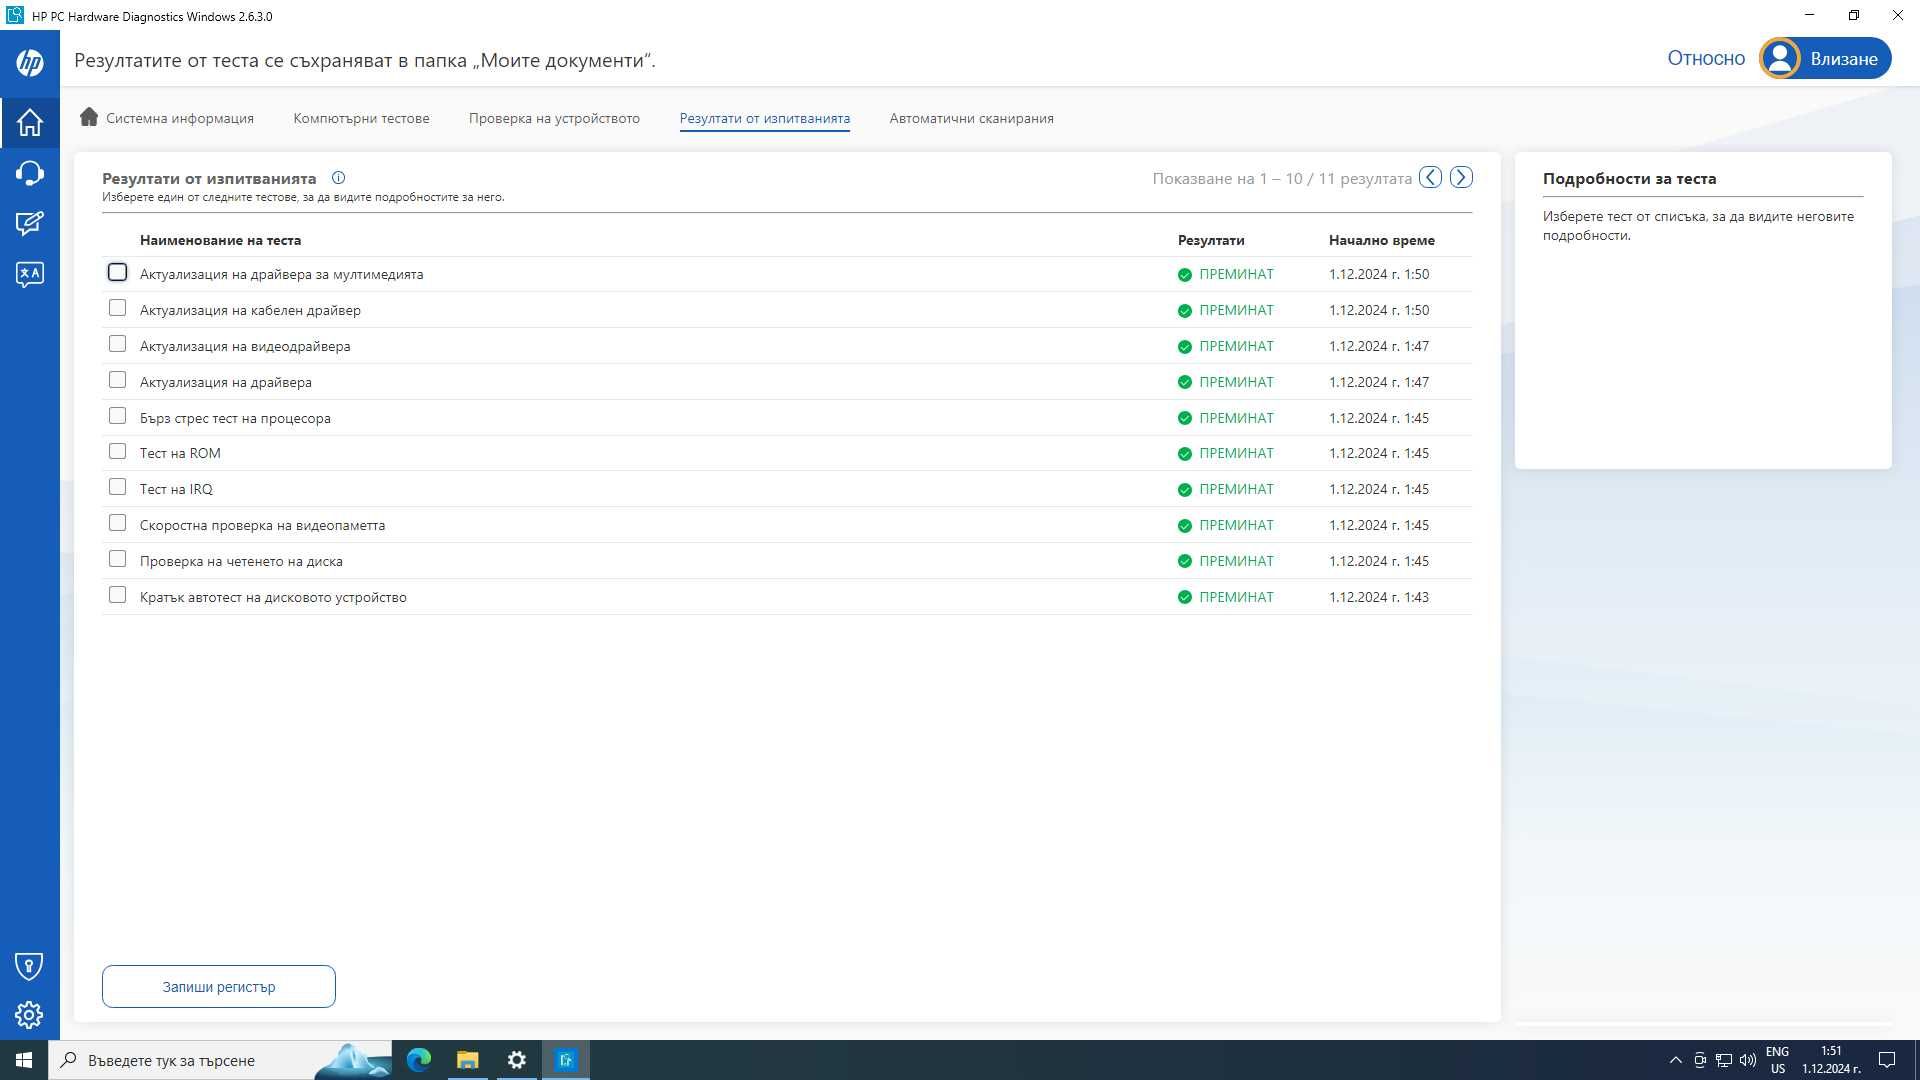This screenshot has height=1080, width=1920.
Task: Check Скоростна проверка на видеопаметта checkbox
Action: click(117, 523)
